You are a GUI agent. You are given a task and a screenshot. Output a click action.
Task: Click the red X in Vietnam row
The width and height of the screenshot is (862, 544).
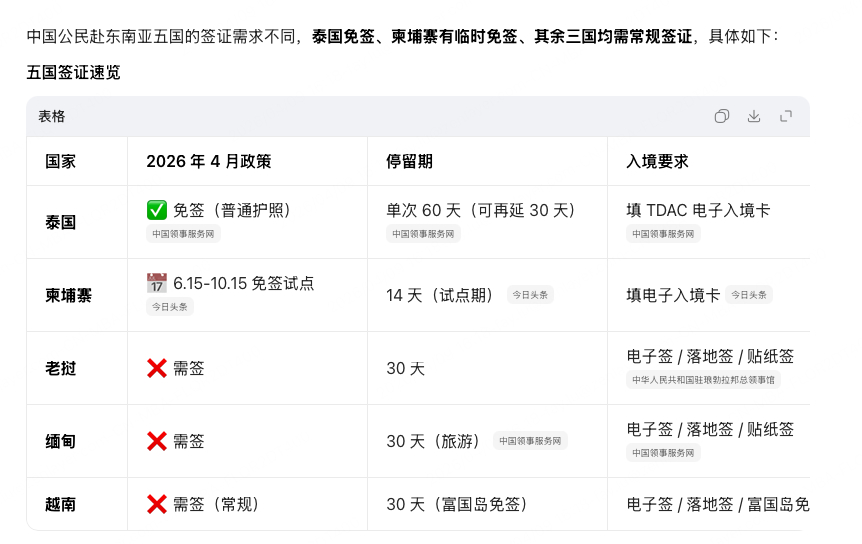(x=157, y=504)
